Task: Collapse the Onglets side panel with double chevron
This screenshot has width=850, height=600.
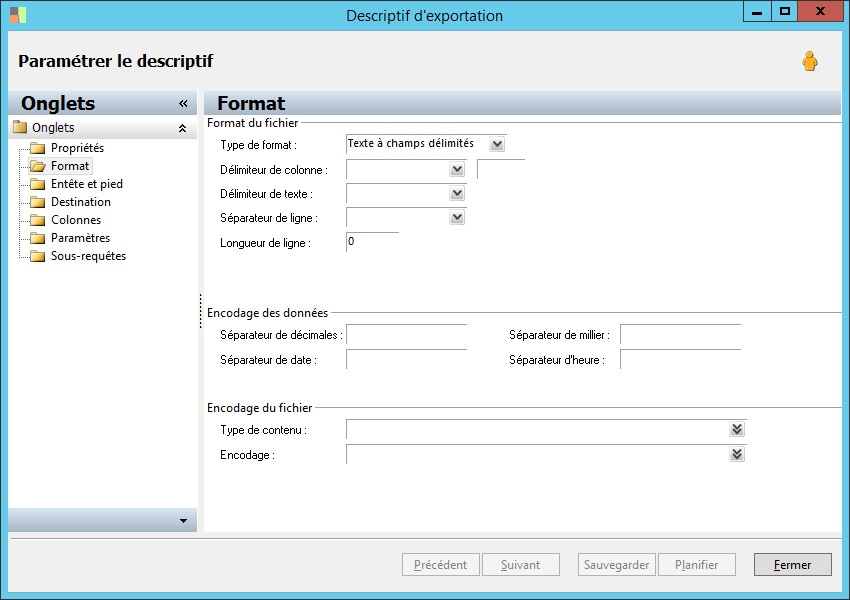Action: [183, 104]
